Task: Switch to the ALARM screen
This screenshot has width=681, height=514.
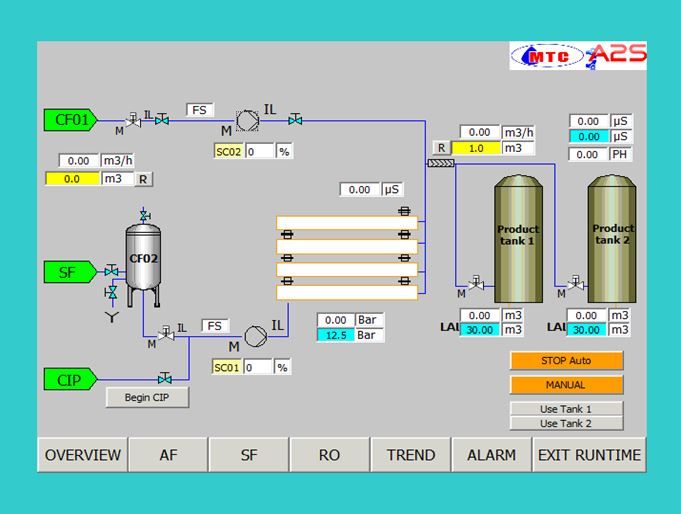Action: tap(492, 455)
